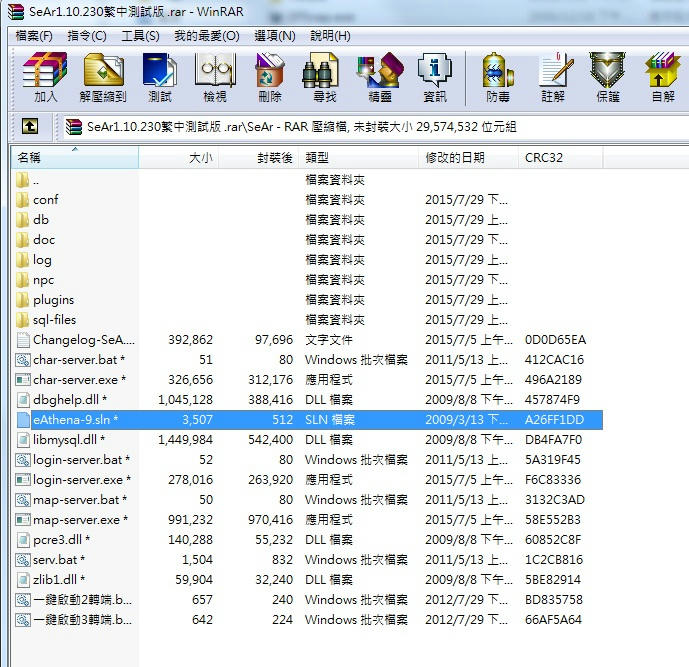Select the 一鍵啟動2轉端 batch file
The height and width of the screenshot is (667, 689).
[x=82, y=600]
